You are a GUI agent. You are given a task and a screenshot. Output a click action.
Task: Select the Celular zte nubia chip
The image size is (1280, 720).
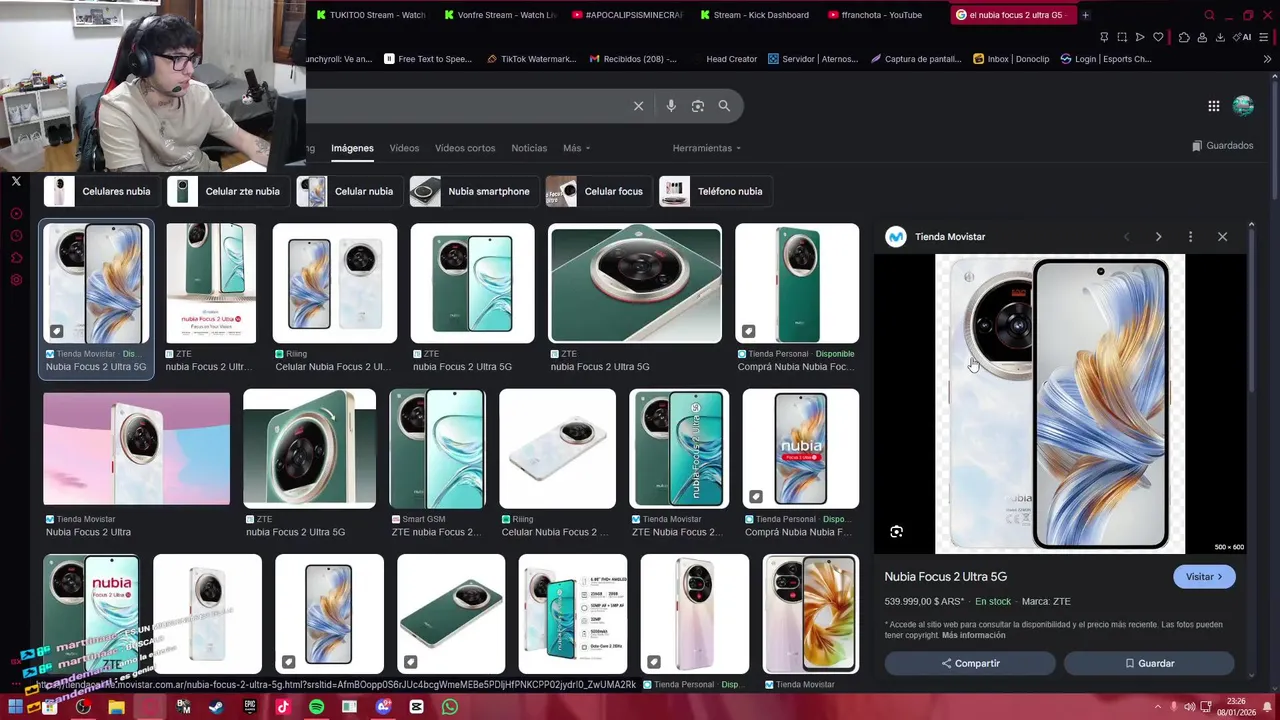click(228, 191)
